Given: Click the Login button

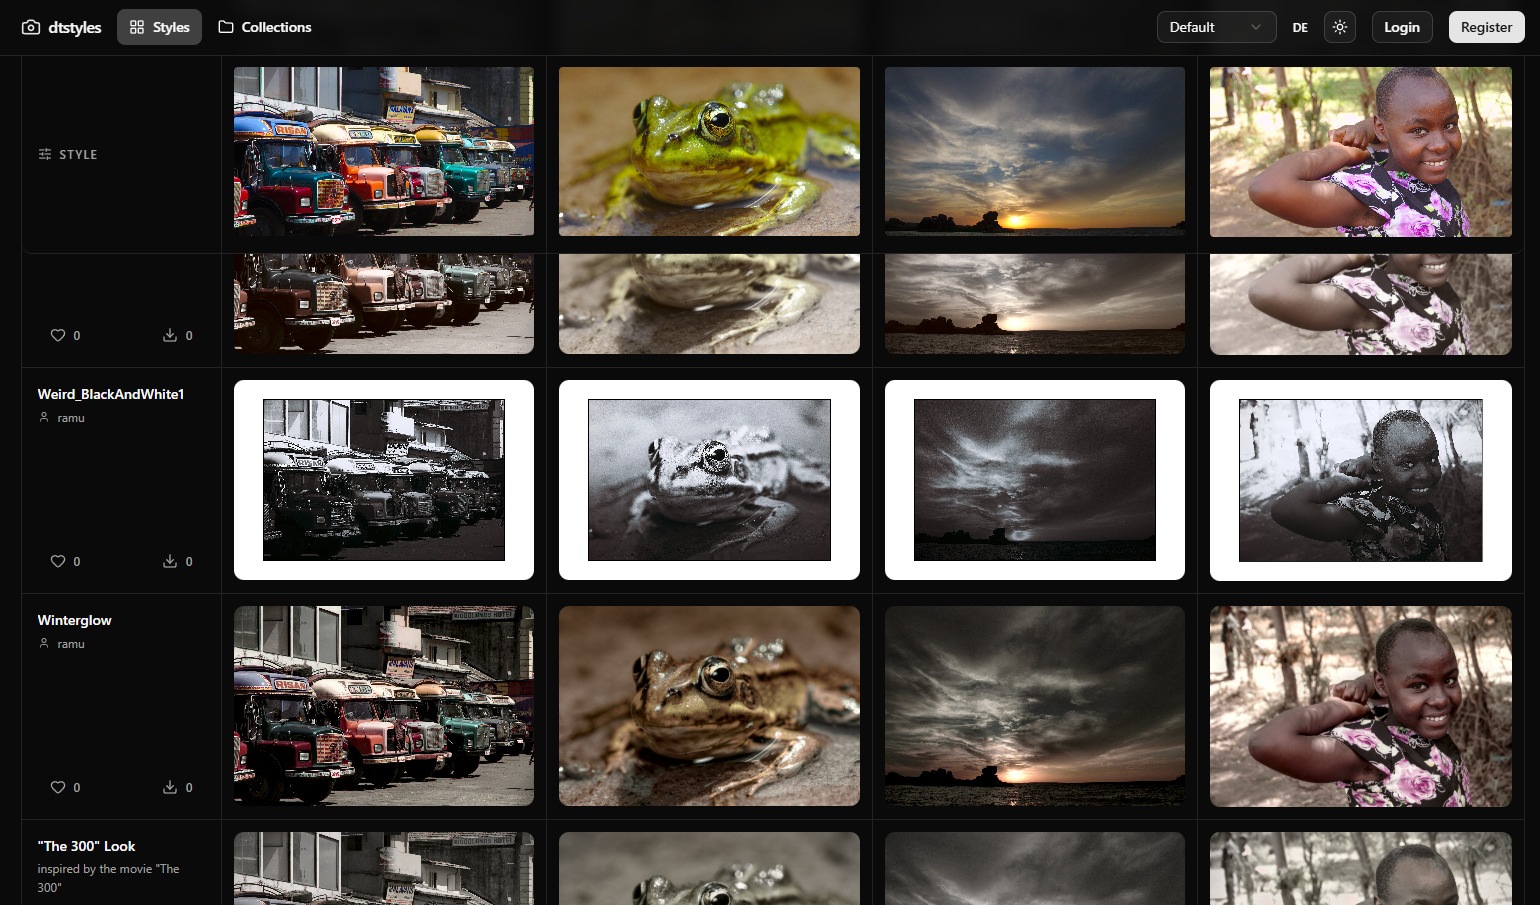Looking at the screenshot, I should [1402, 27].
